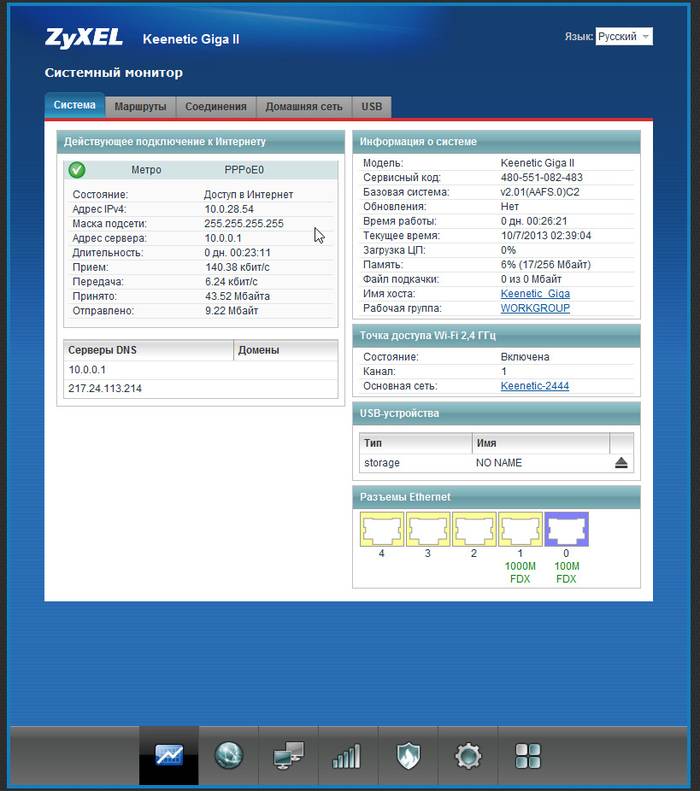The height and width of the screenshot is (791, 700).
Task: Click firmware version v2.01(AAFS.0)C2
Action: 540,192
